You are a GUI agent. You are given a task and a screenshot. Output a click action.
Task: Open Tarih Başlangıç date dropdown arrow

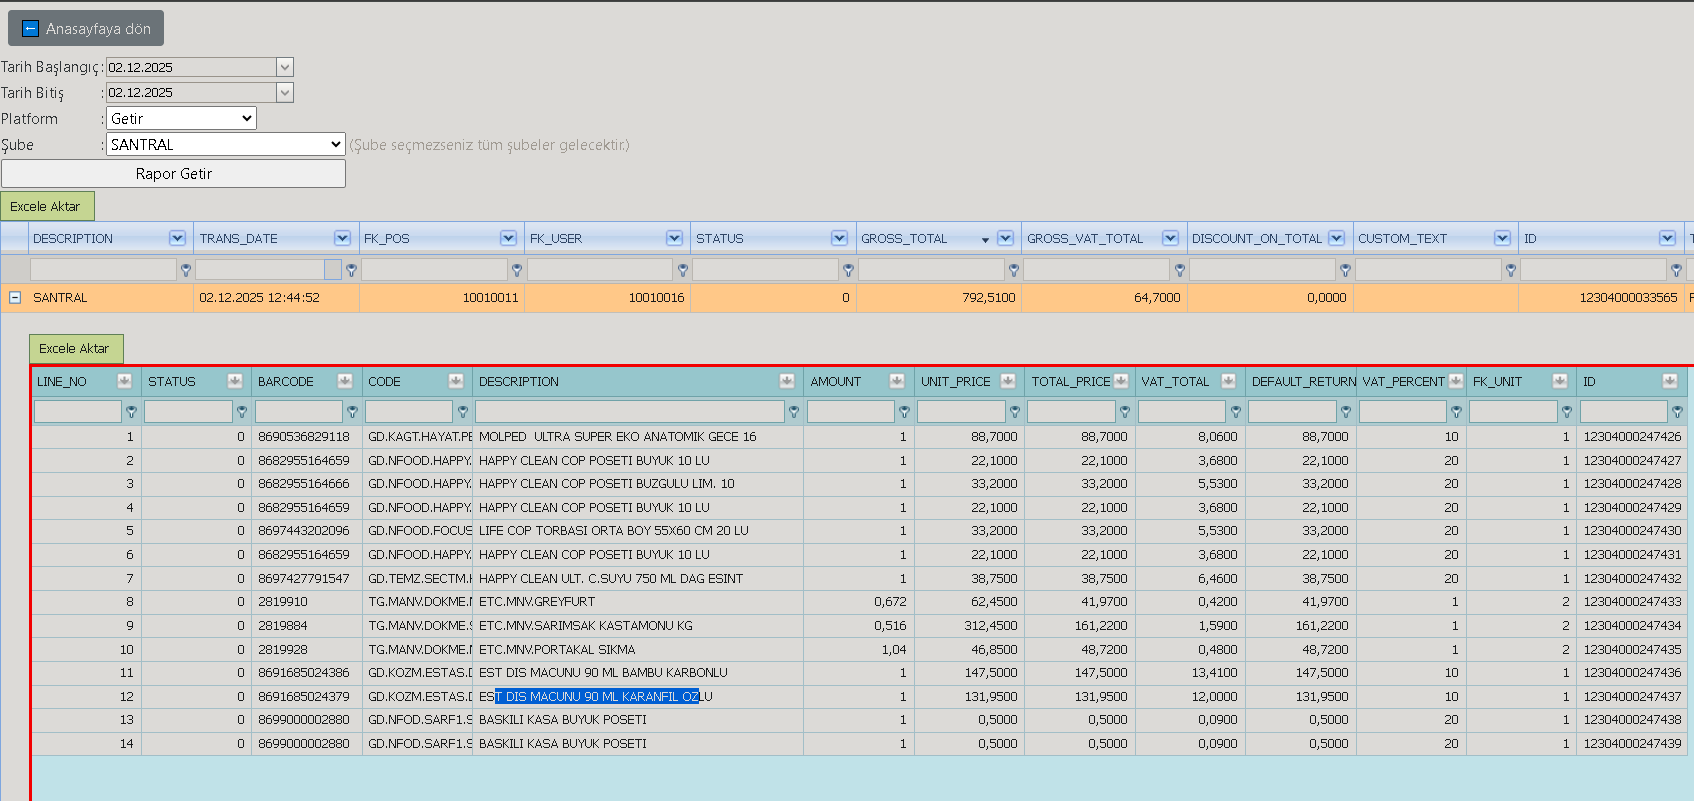[285, 67]
